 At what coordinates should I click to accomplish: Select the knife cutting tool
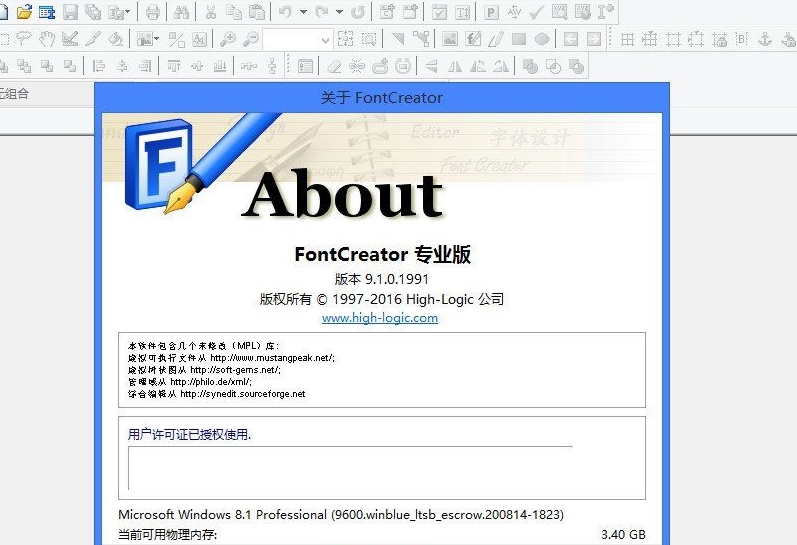point(93,39)
